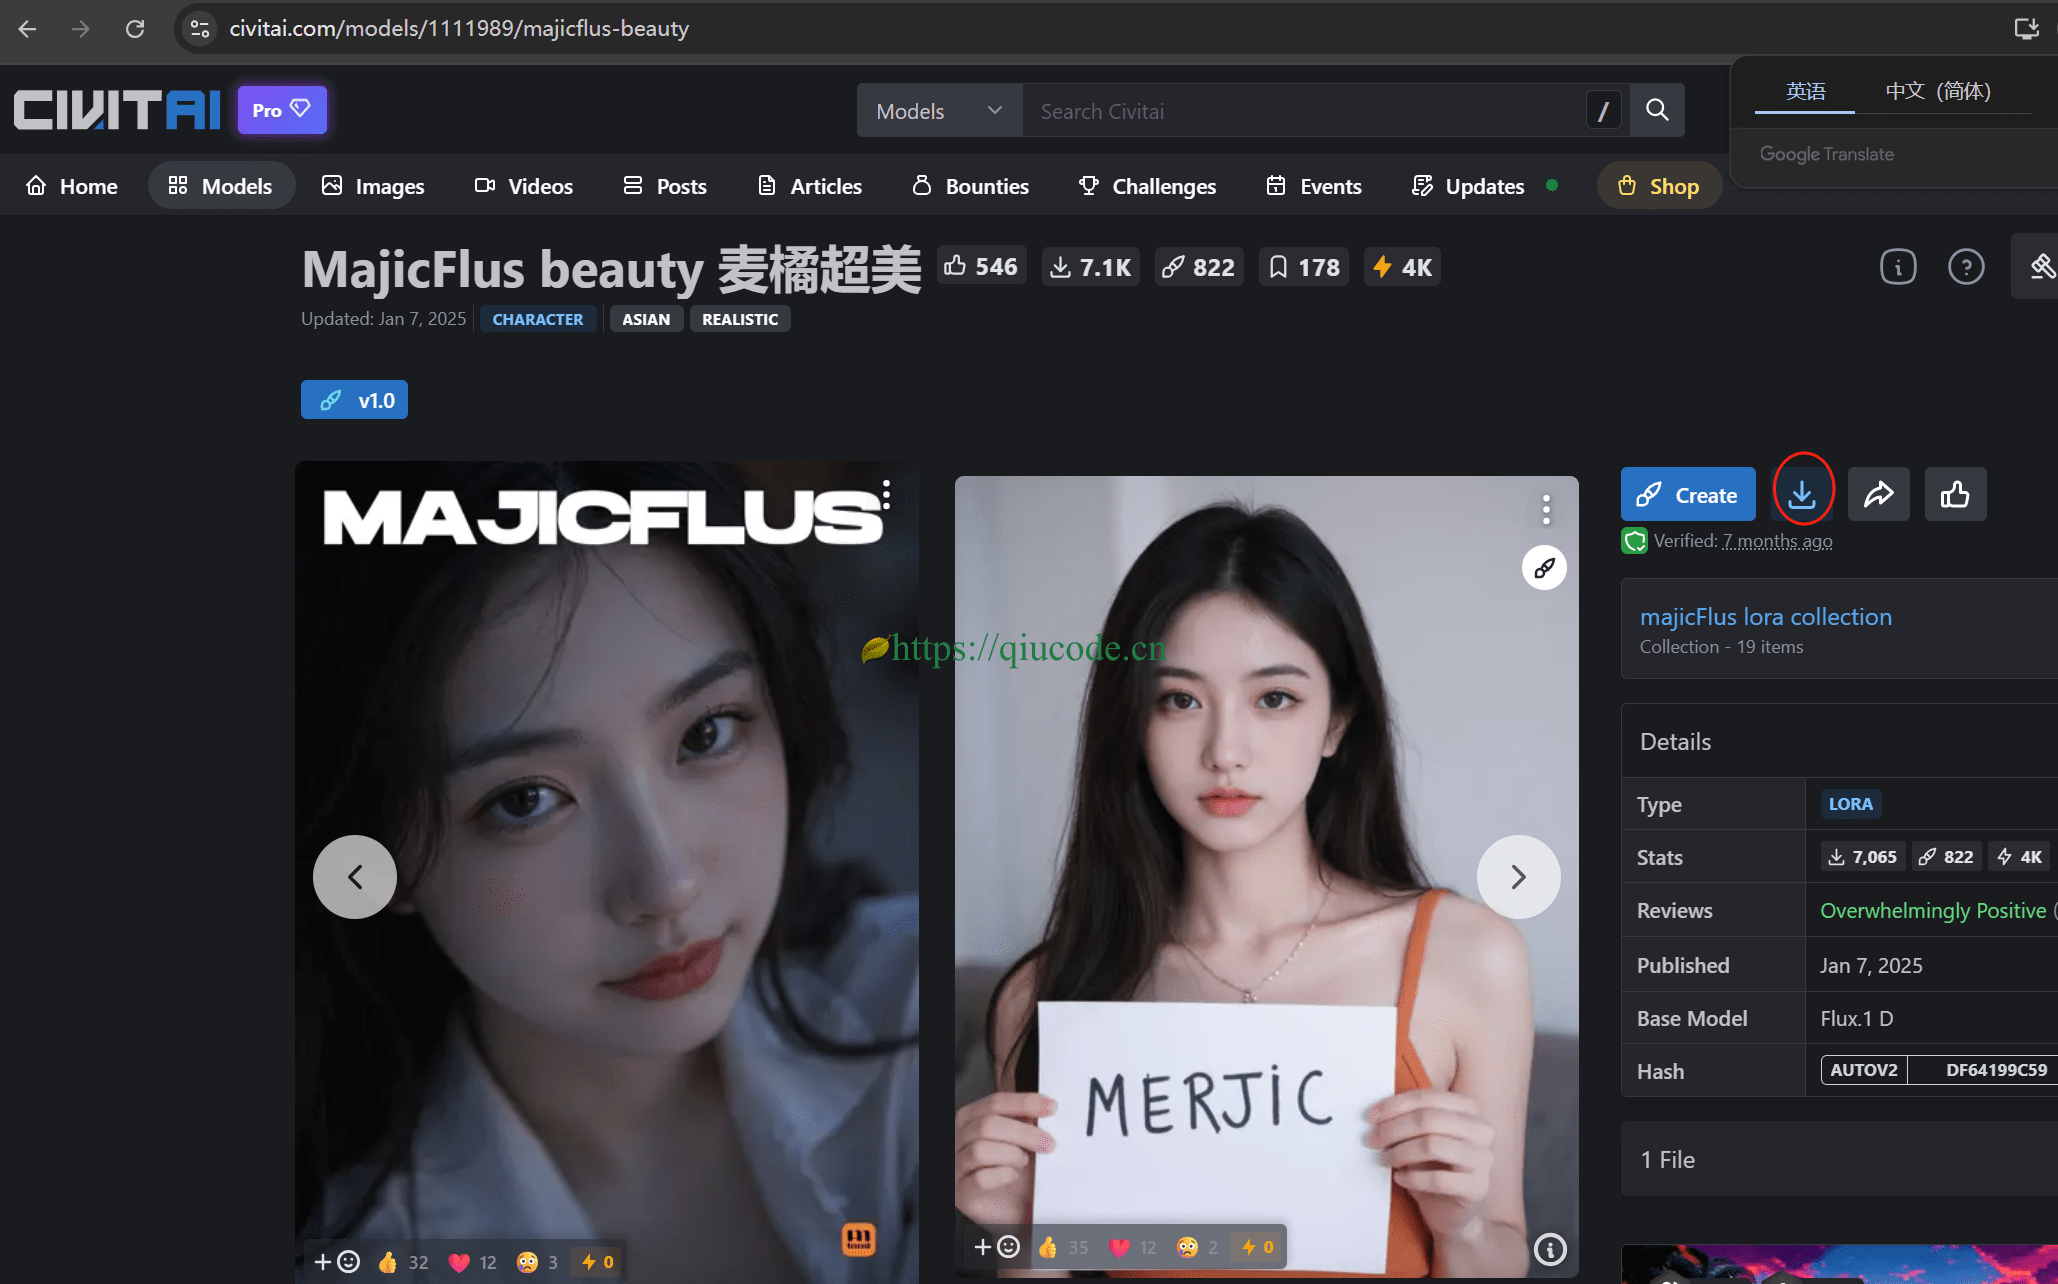Click the 4K buzz lightning badge
Viewport: 2058px width, 1284px height.
[x=1402, y=267]
